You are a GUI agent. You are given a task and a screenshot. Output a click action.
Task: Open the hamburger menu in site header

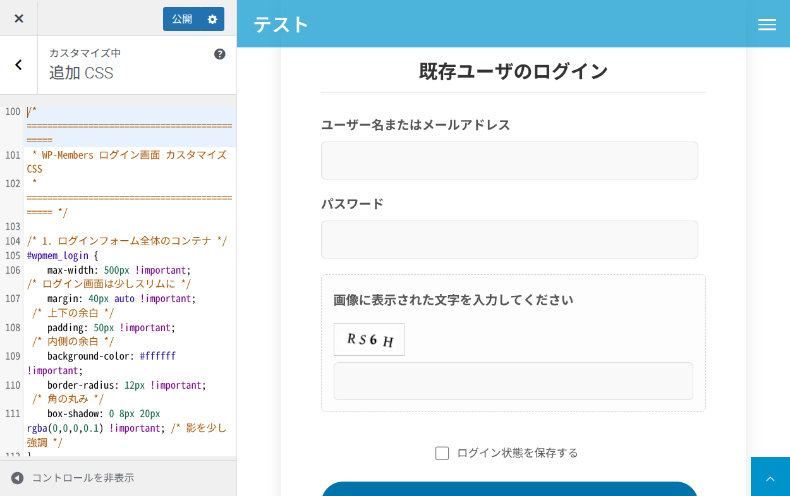[767, 24]
